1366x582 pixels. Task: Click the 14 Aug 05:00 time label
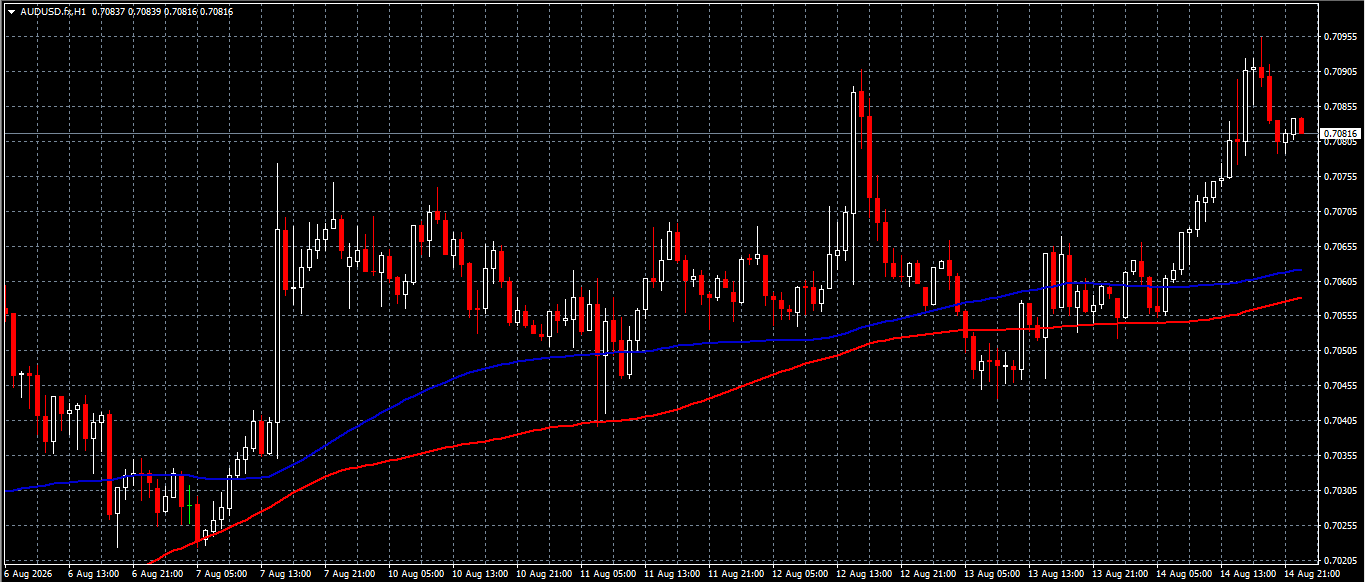coord(1182,575)
